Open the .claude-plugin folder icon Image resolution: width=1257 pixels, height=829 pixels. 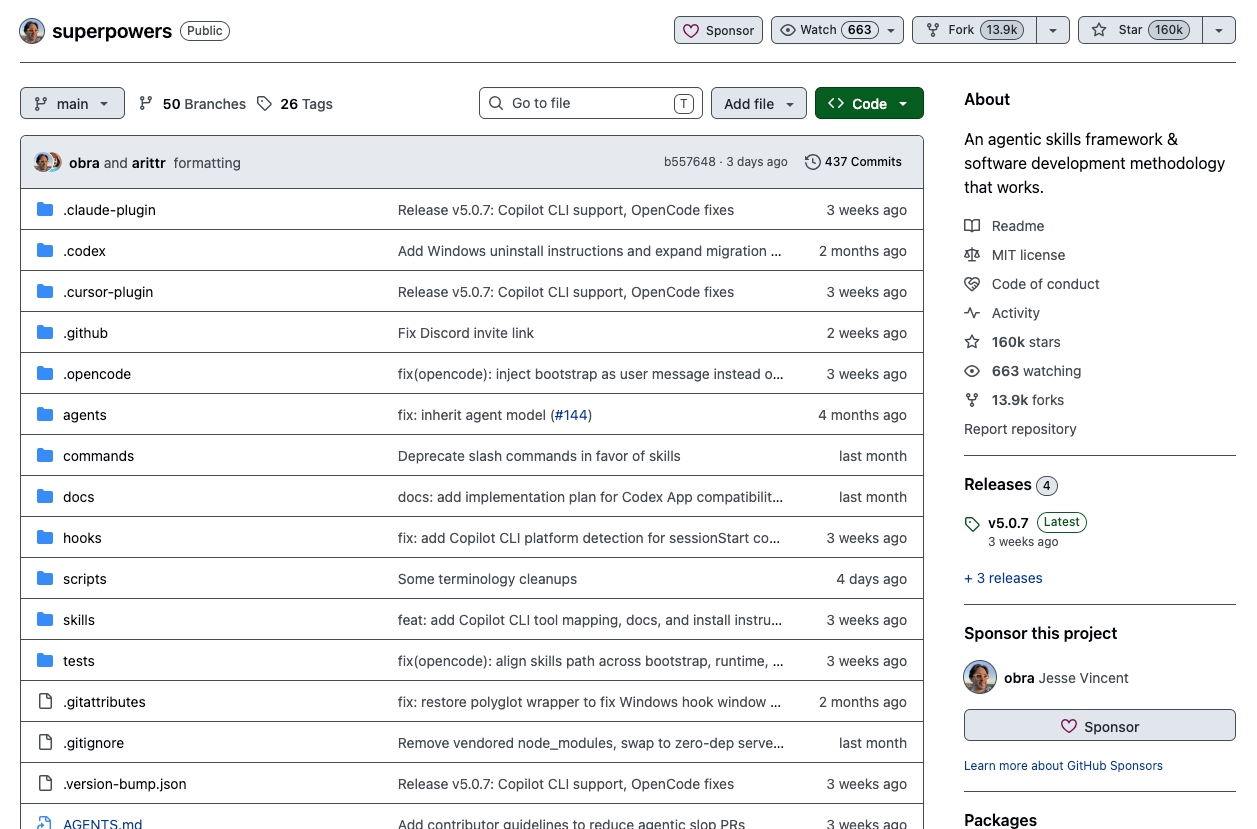(x=45, y=210)
